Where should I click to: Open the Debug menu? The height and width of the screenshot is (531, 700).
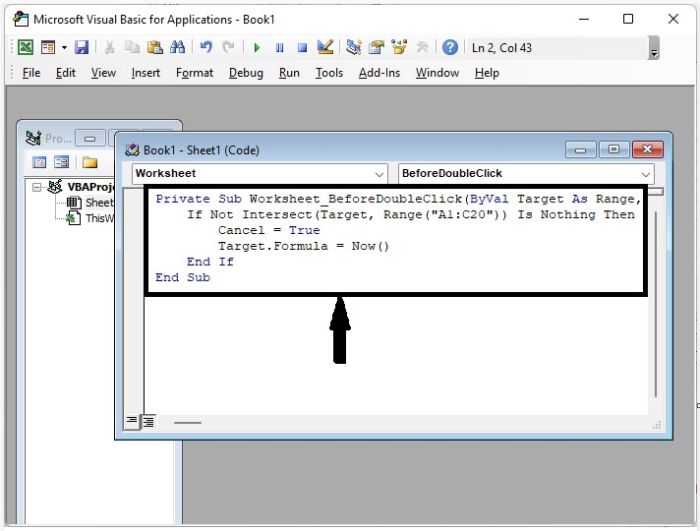click(246, 73)
